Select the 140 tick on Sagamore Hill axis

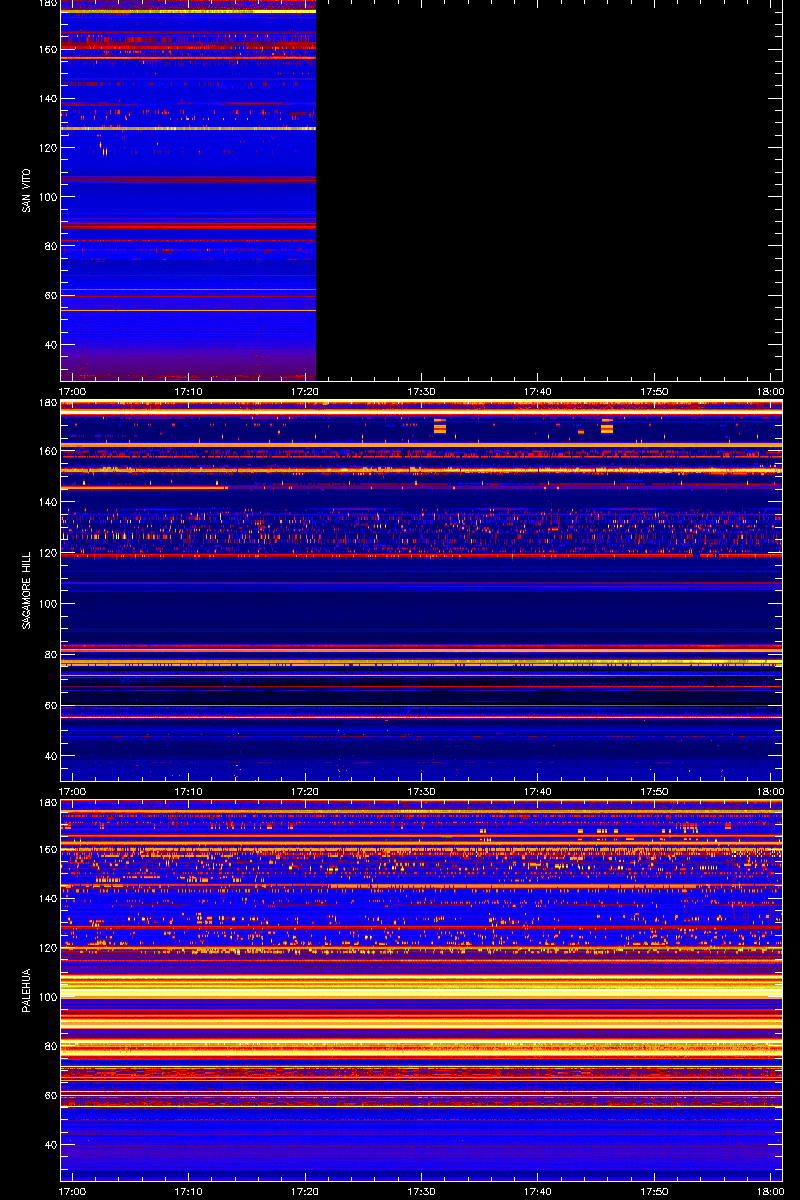coord(47,502)
